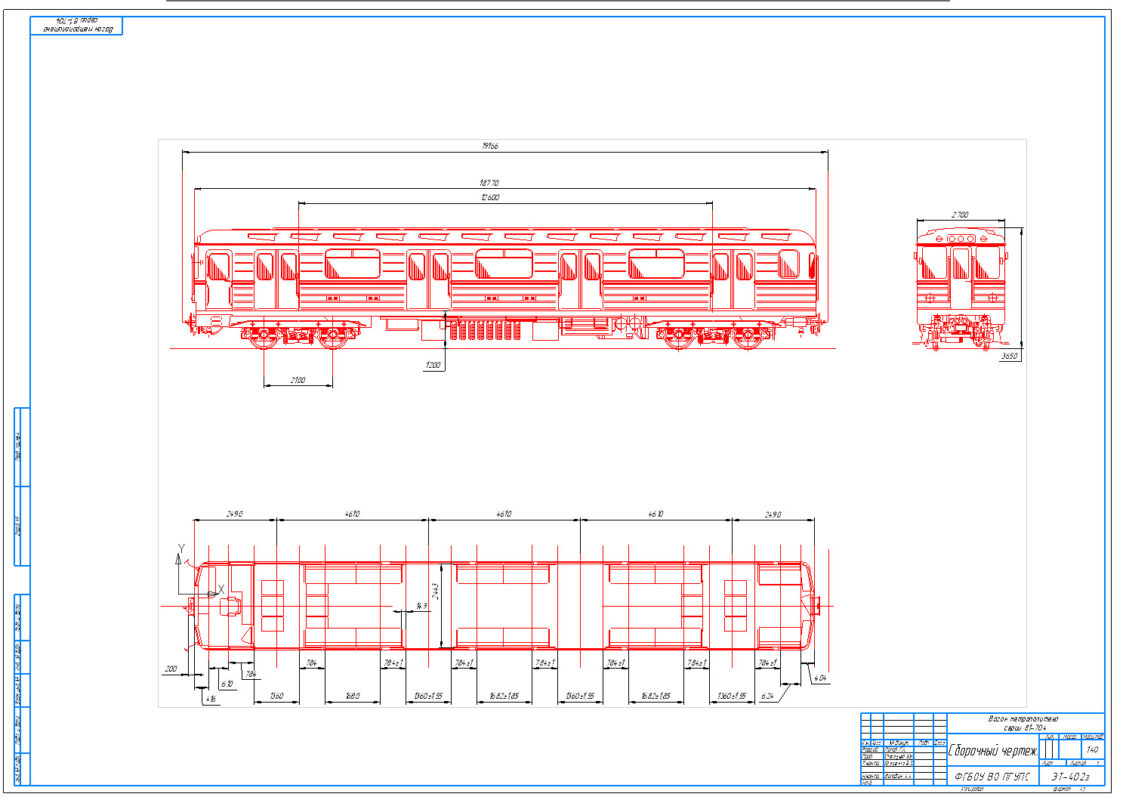Click the Сборочный чертеж title block cell
1126x800 pixels.
(993, 751)
